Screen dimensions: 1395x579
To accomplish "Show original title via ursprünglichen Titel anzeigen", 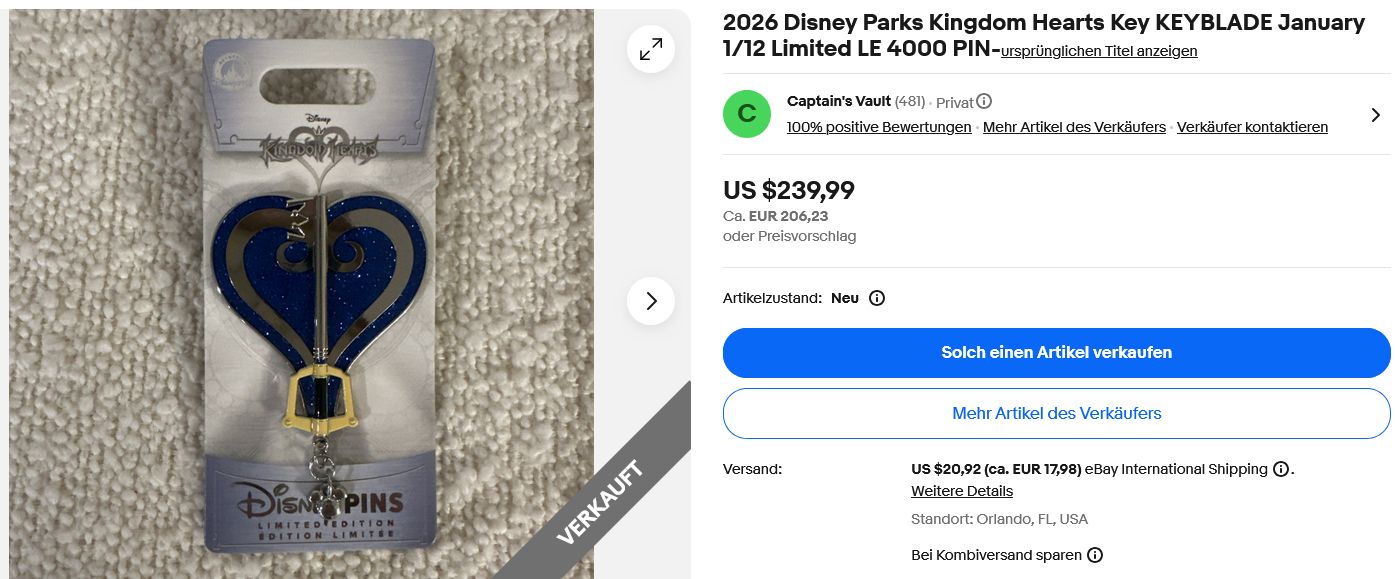I will click(1099, 51).
